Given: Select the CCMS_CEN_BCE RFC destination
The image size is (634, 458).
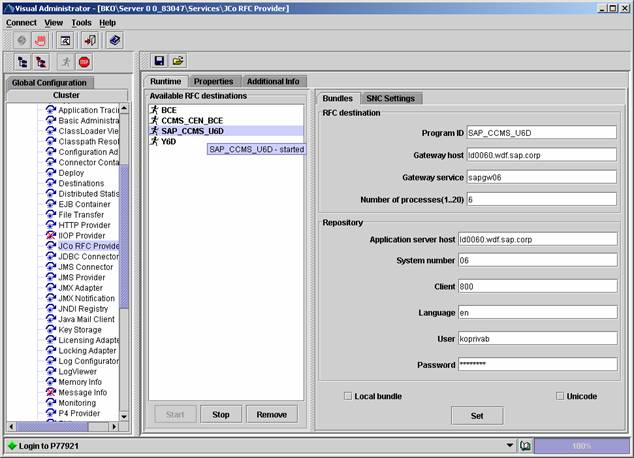Looking at the screenshot, I should pos(192,120).
